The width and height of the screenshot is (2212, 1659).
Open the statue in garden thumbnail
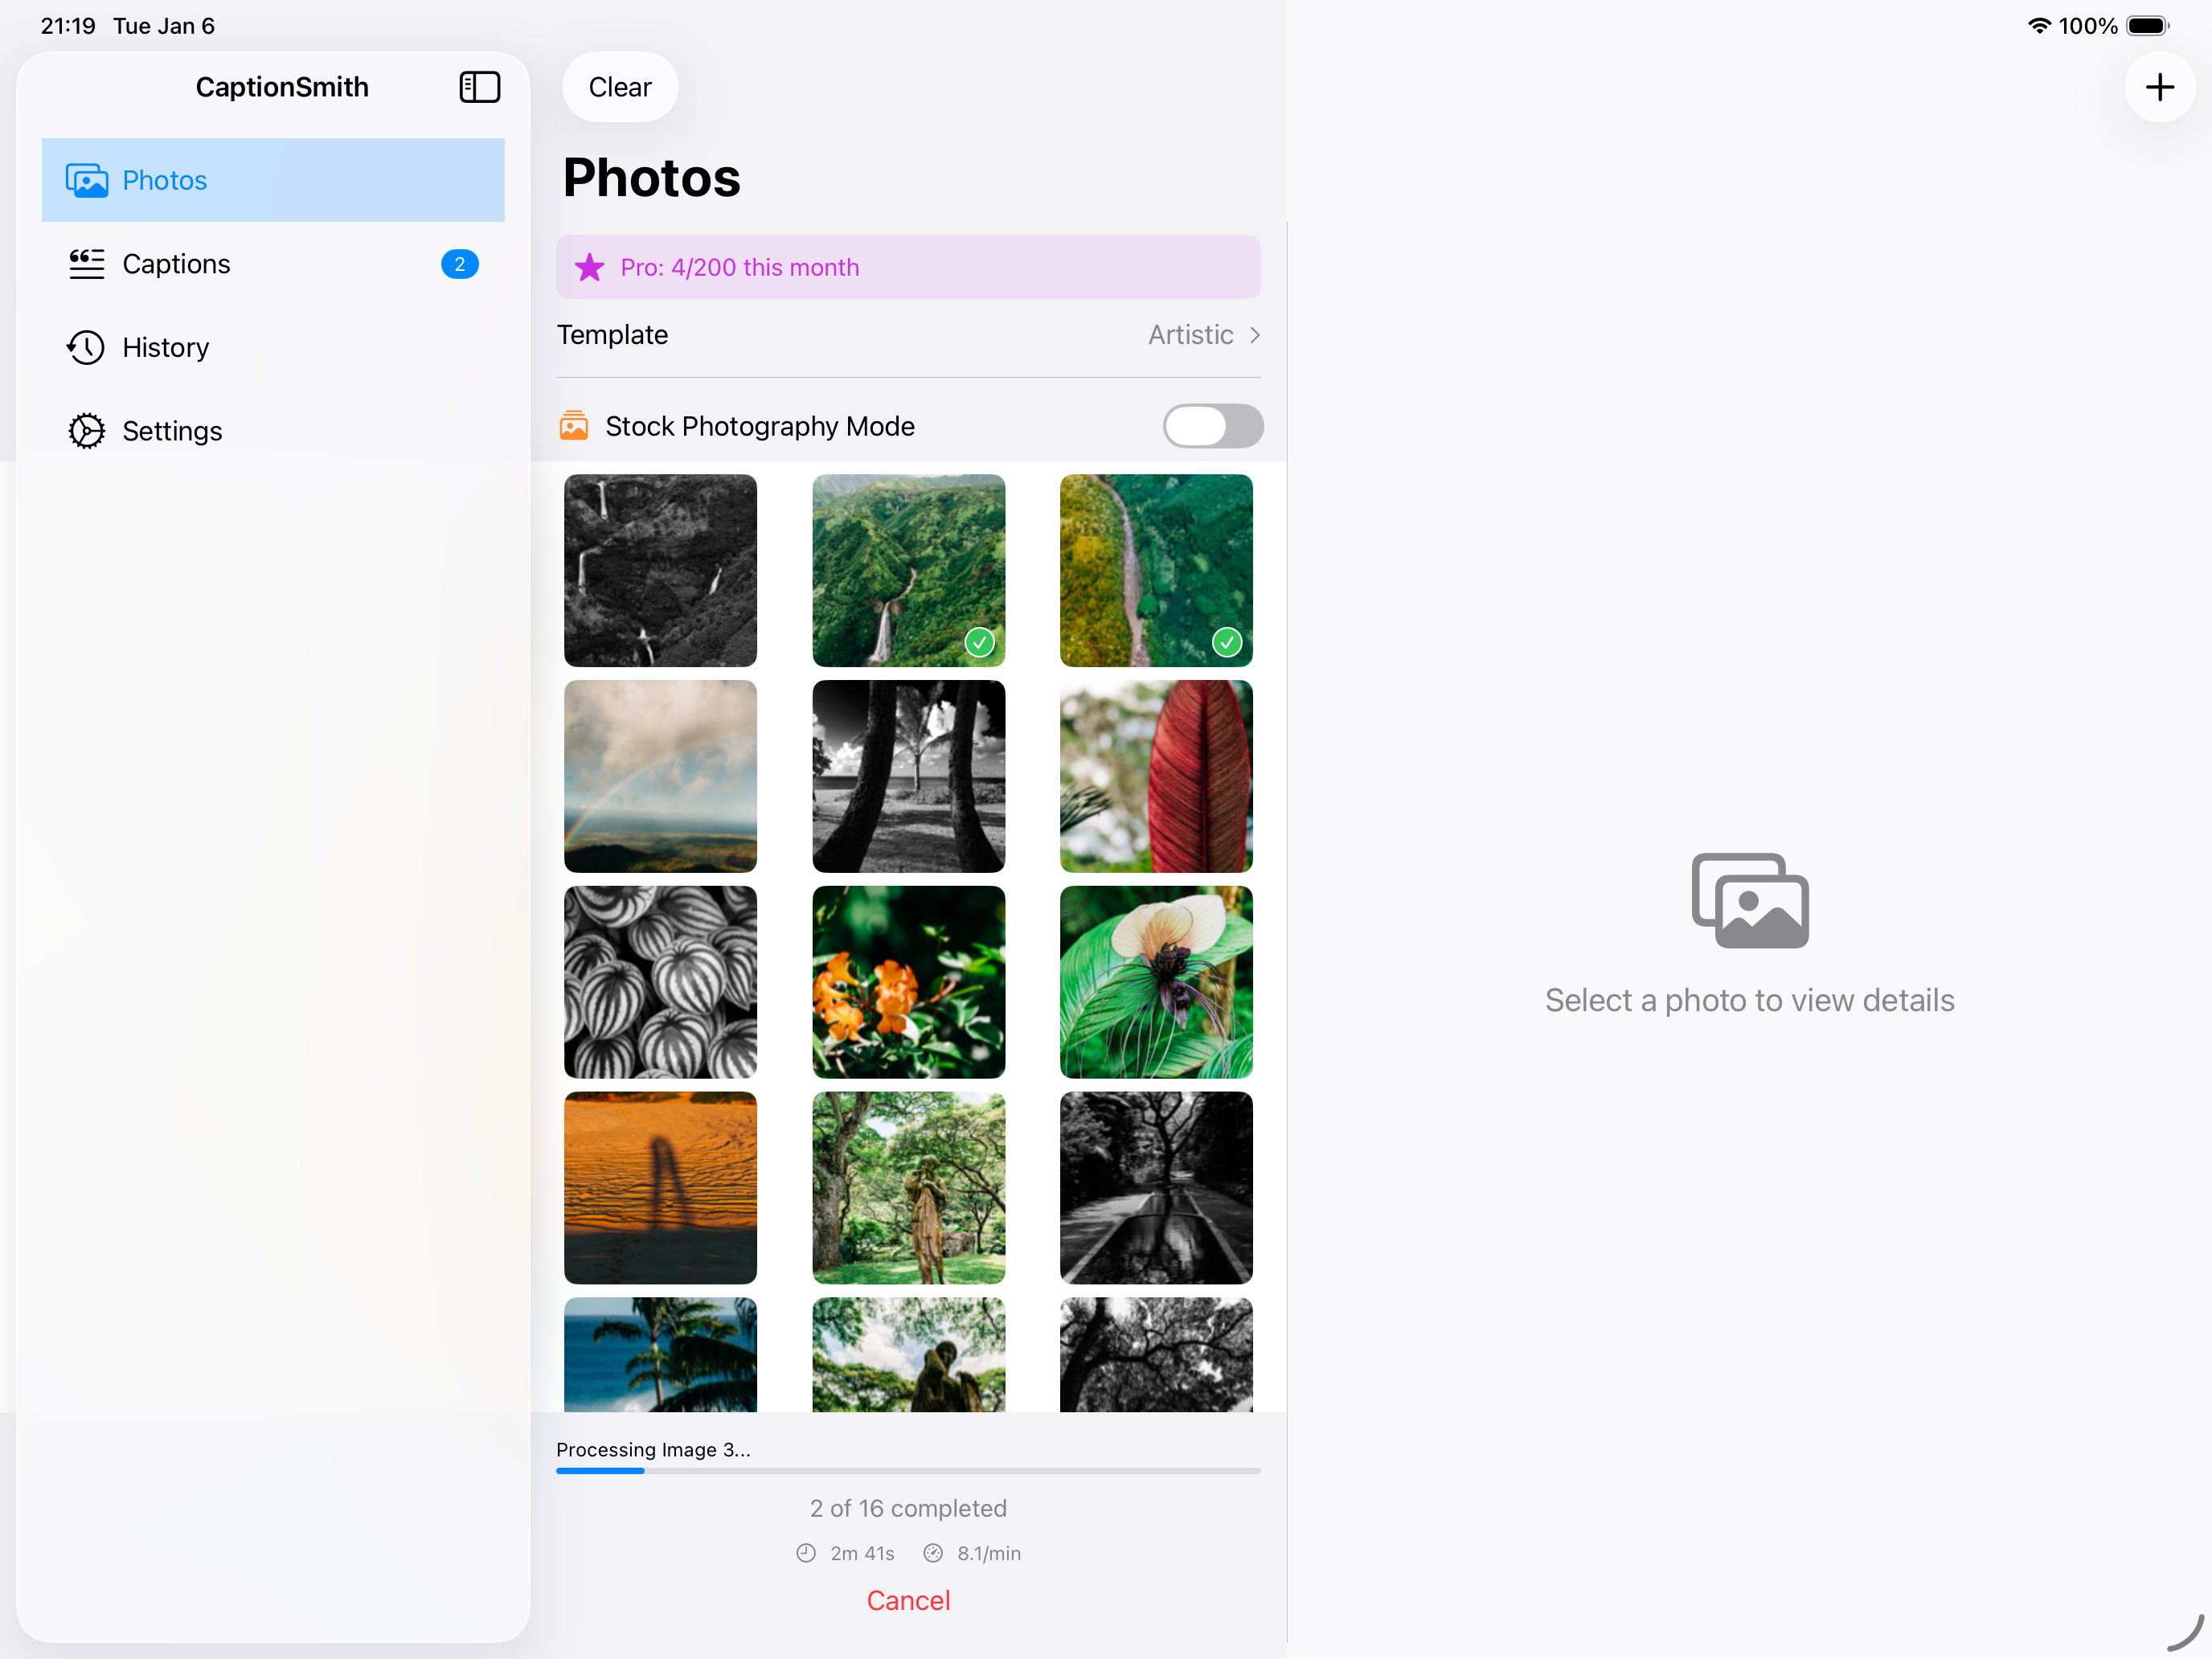click(x=908, y=1188)
